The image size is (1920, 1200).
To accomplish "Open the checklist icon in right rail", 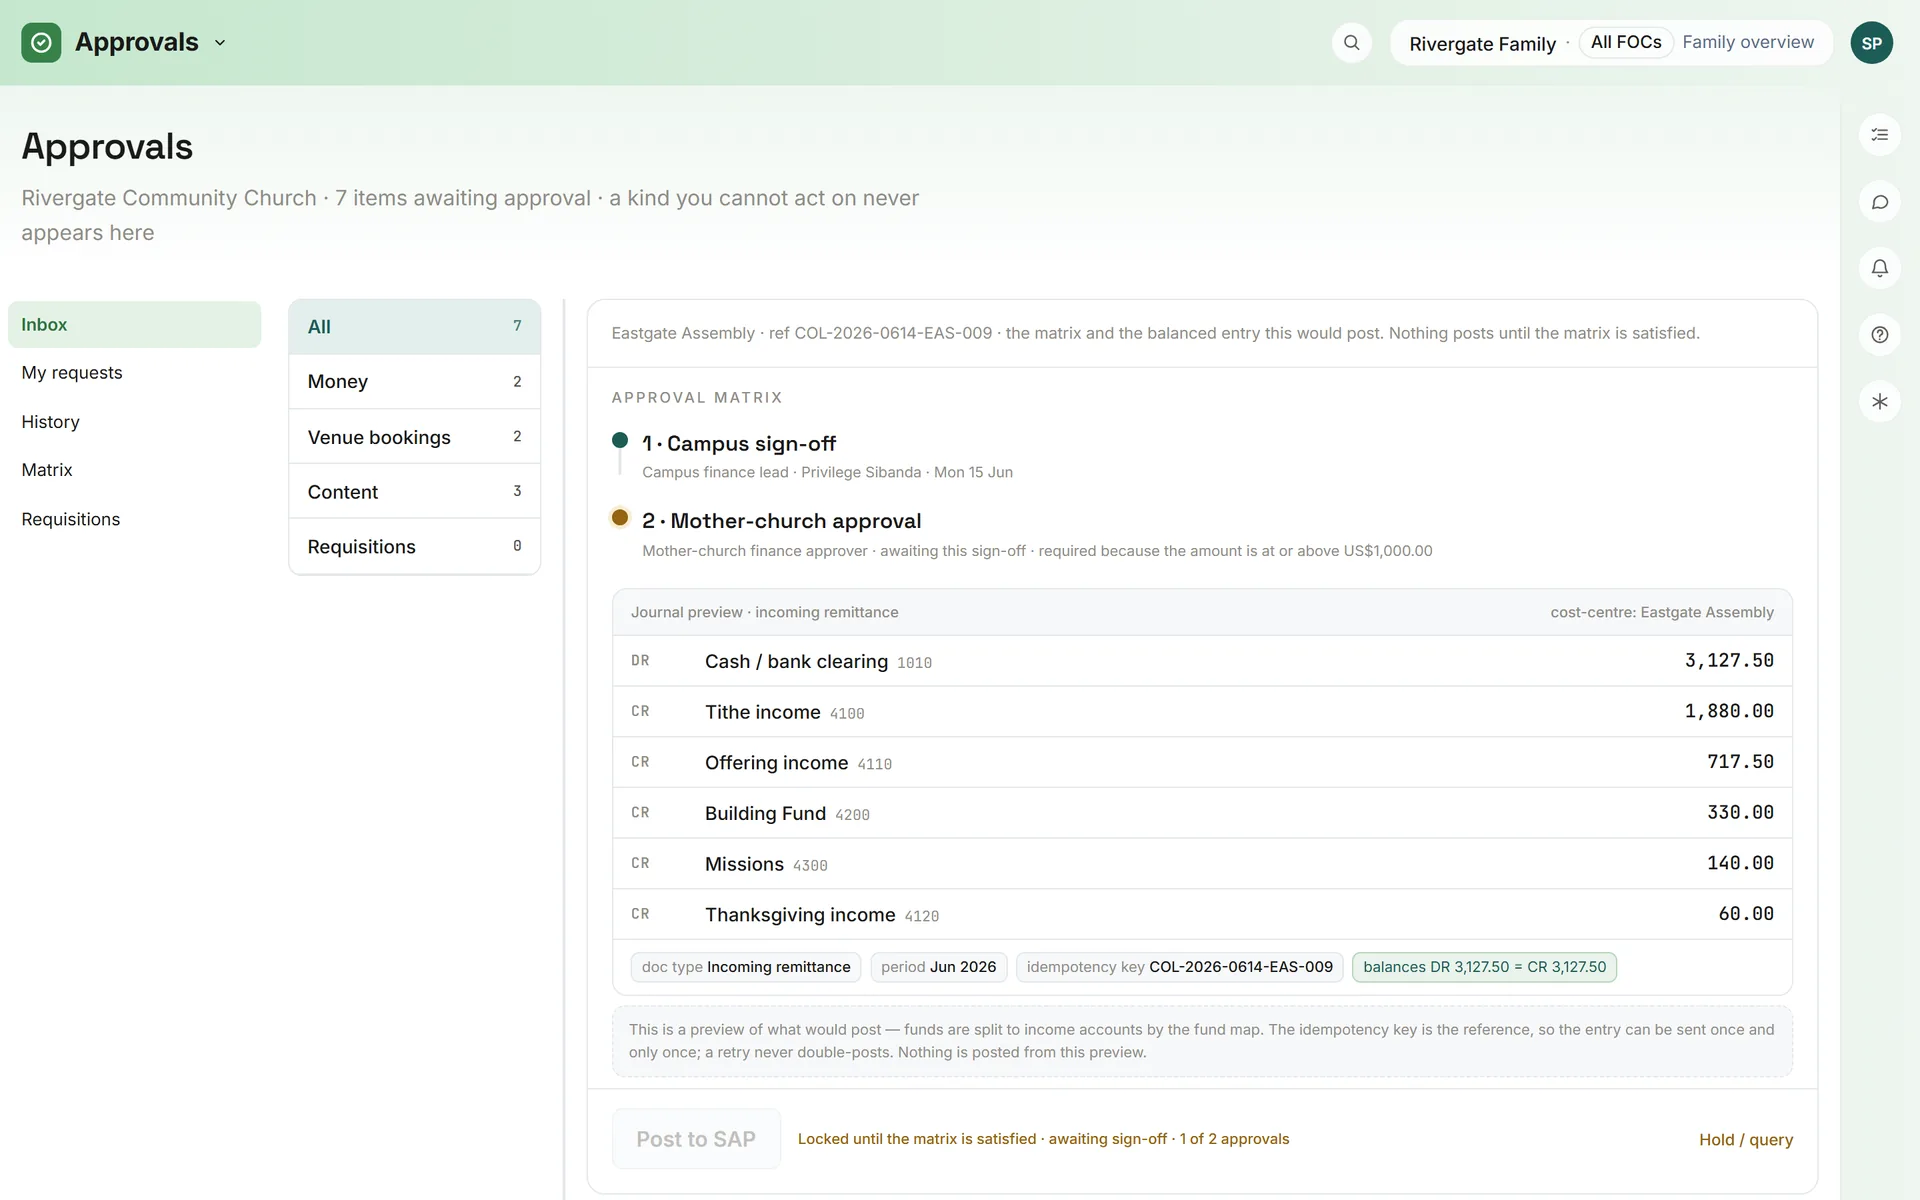I will pyautogui.click(x=1879, y=135).
